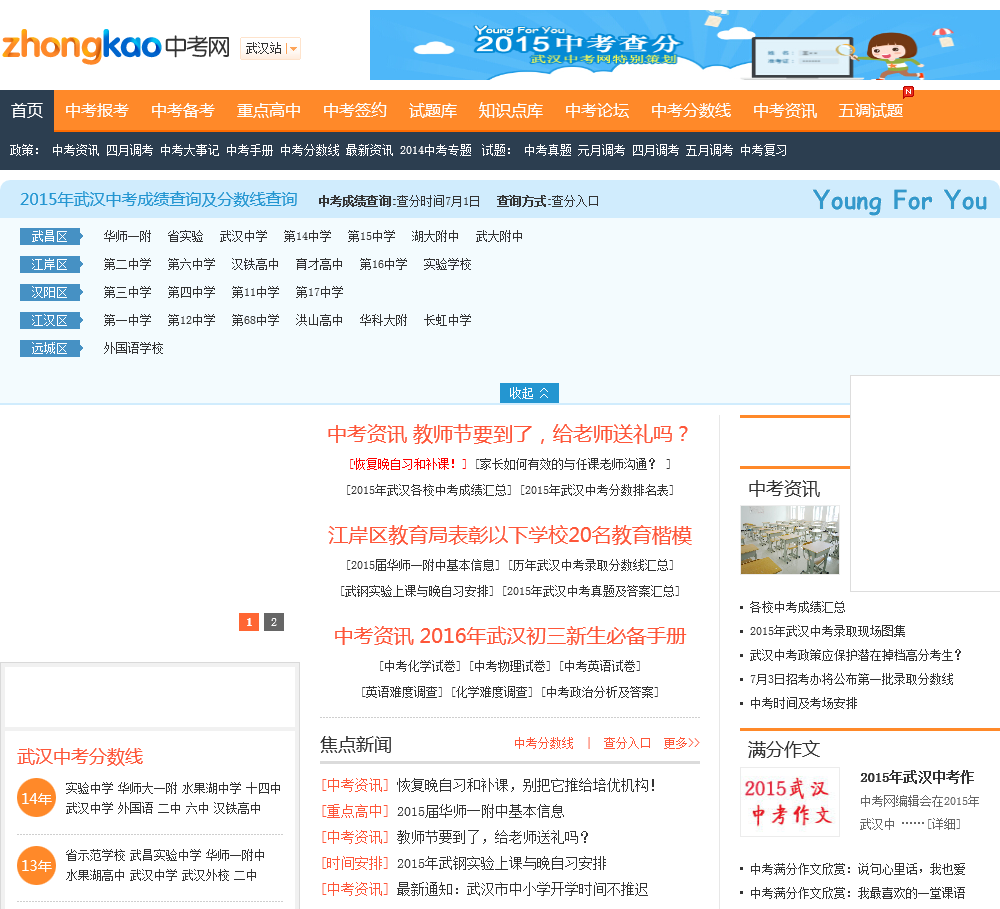Switch to carousel slide 2

tap(274, 622)
